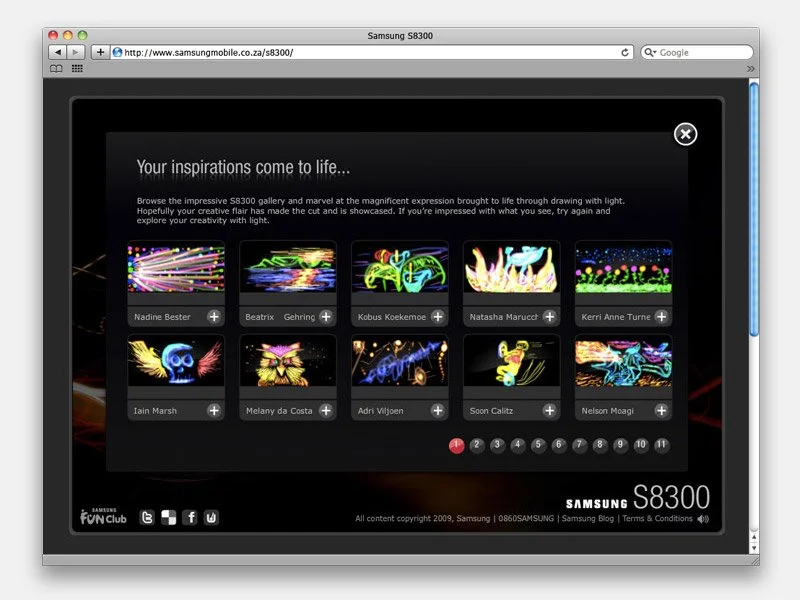
Task: Click the vertical scrollbar thumb
Action: (754, 209)
